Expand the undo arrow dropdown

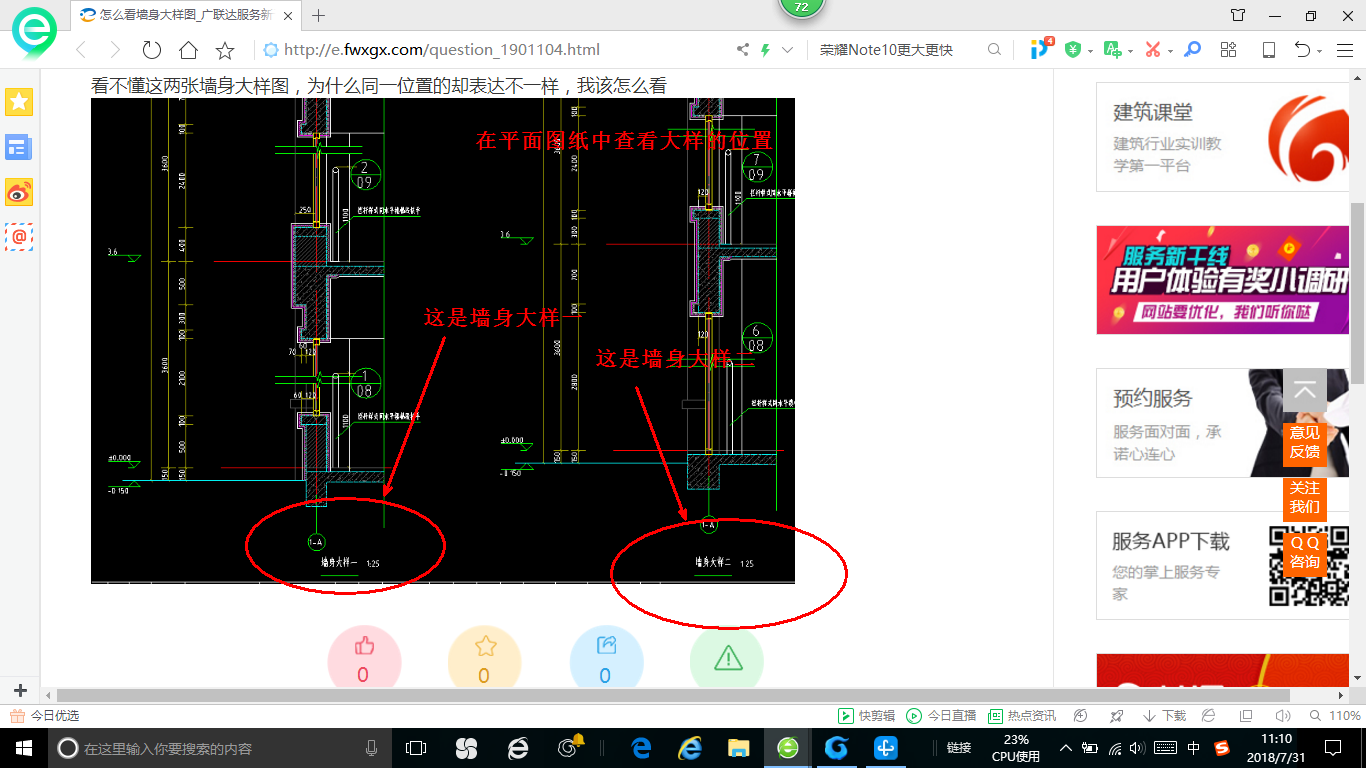[1320, 51]
